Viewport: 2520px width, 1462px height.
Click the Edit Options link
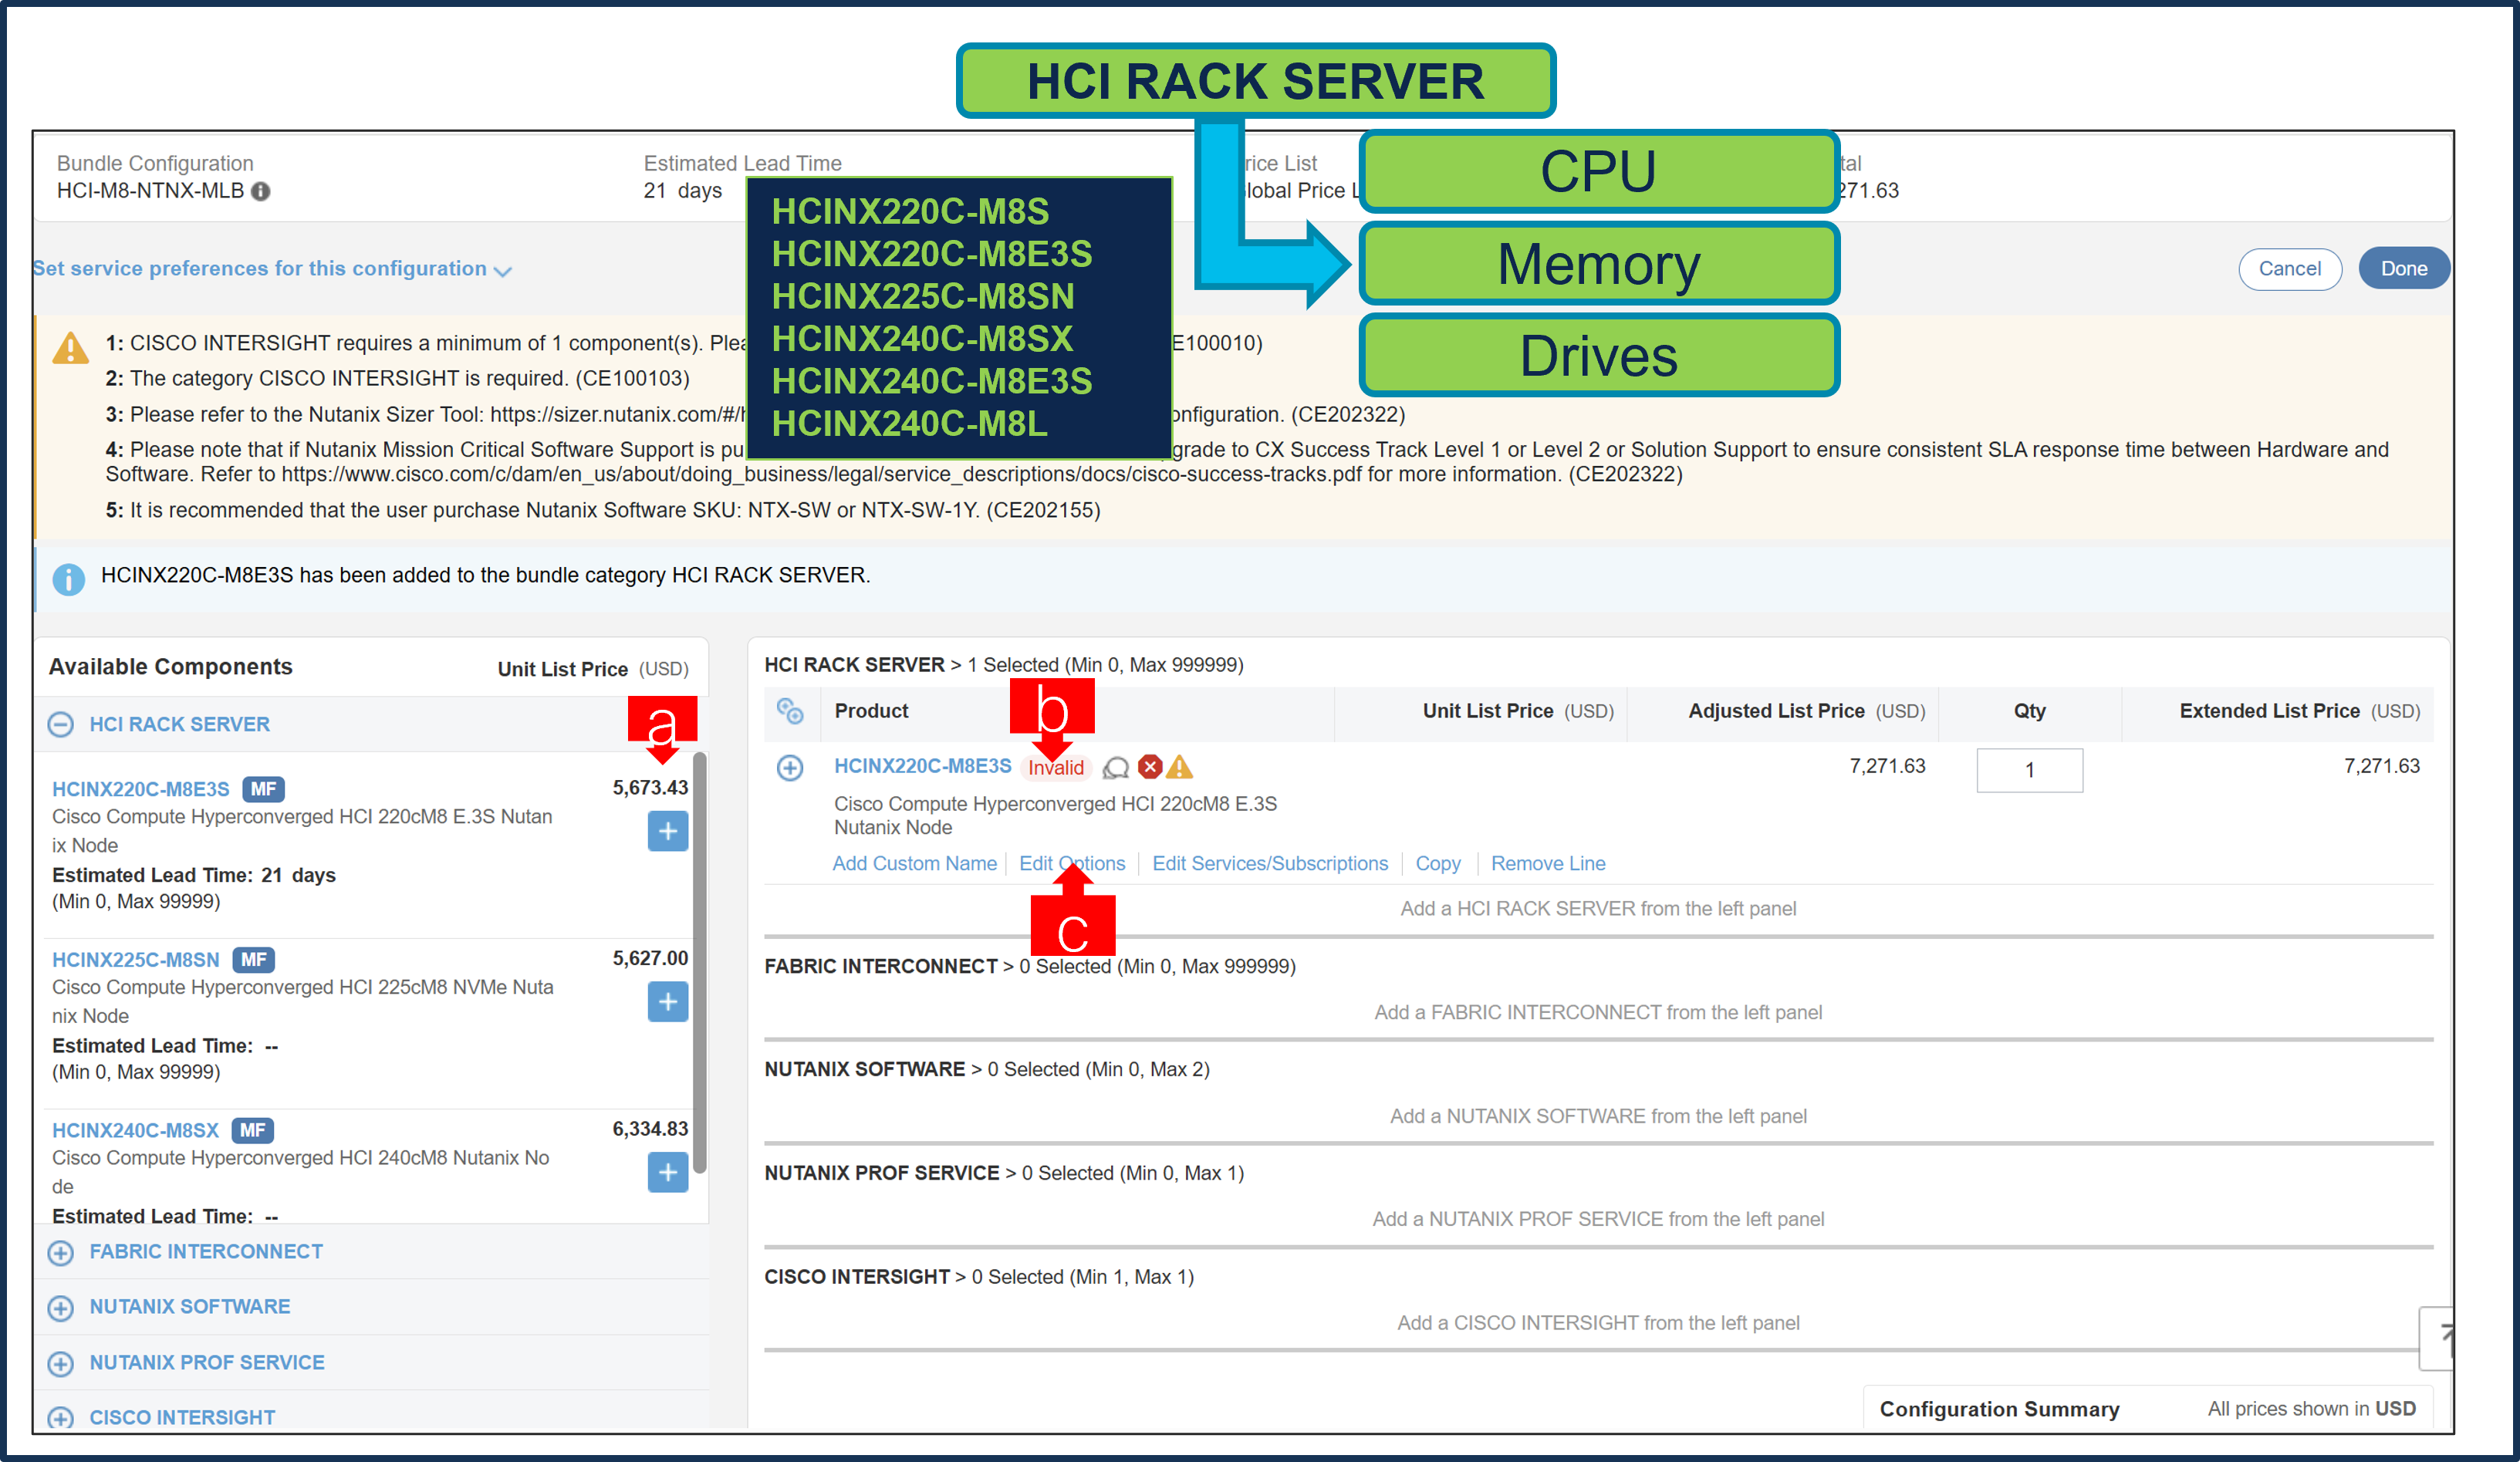coord(1072,863)
